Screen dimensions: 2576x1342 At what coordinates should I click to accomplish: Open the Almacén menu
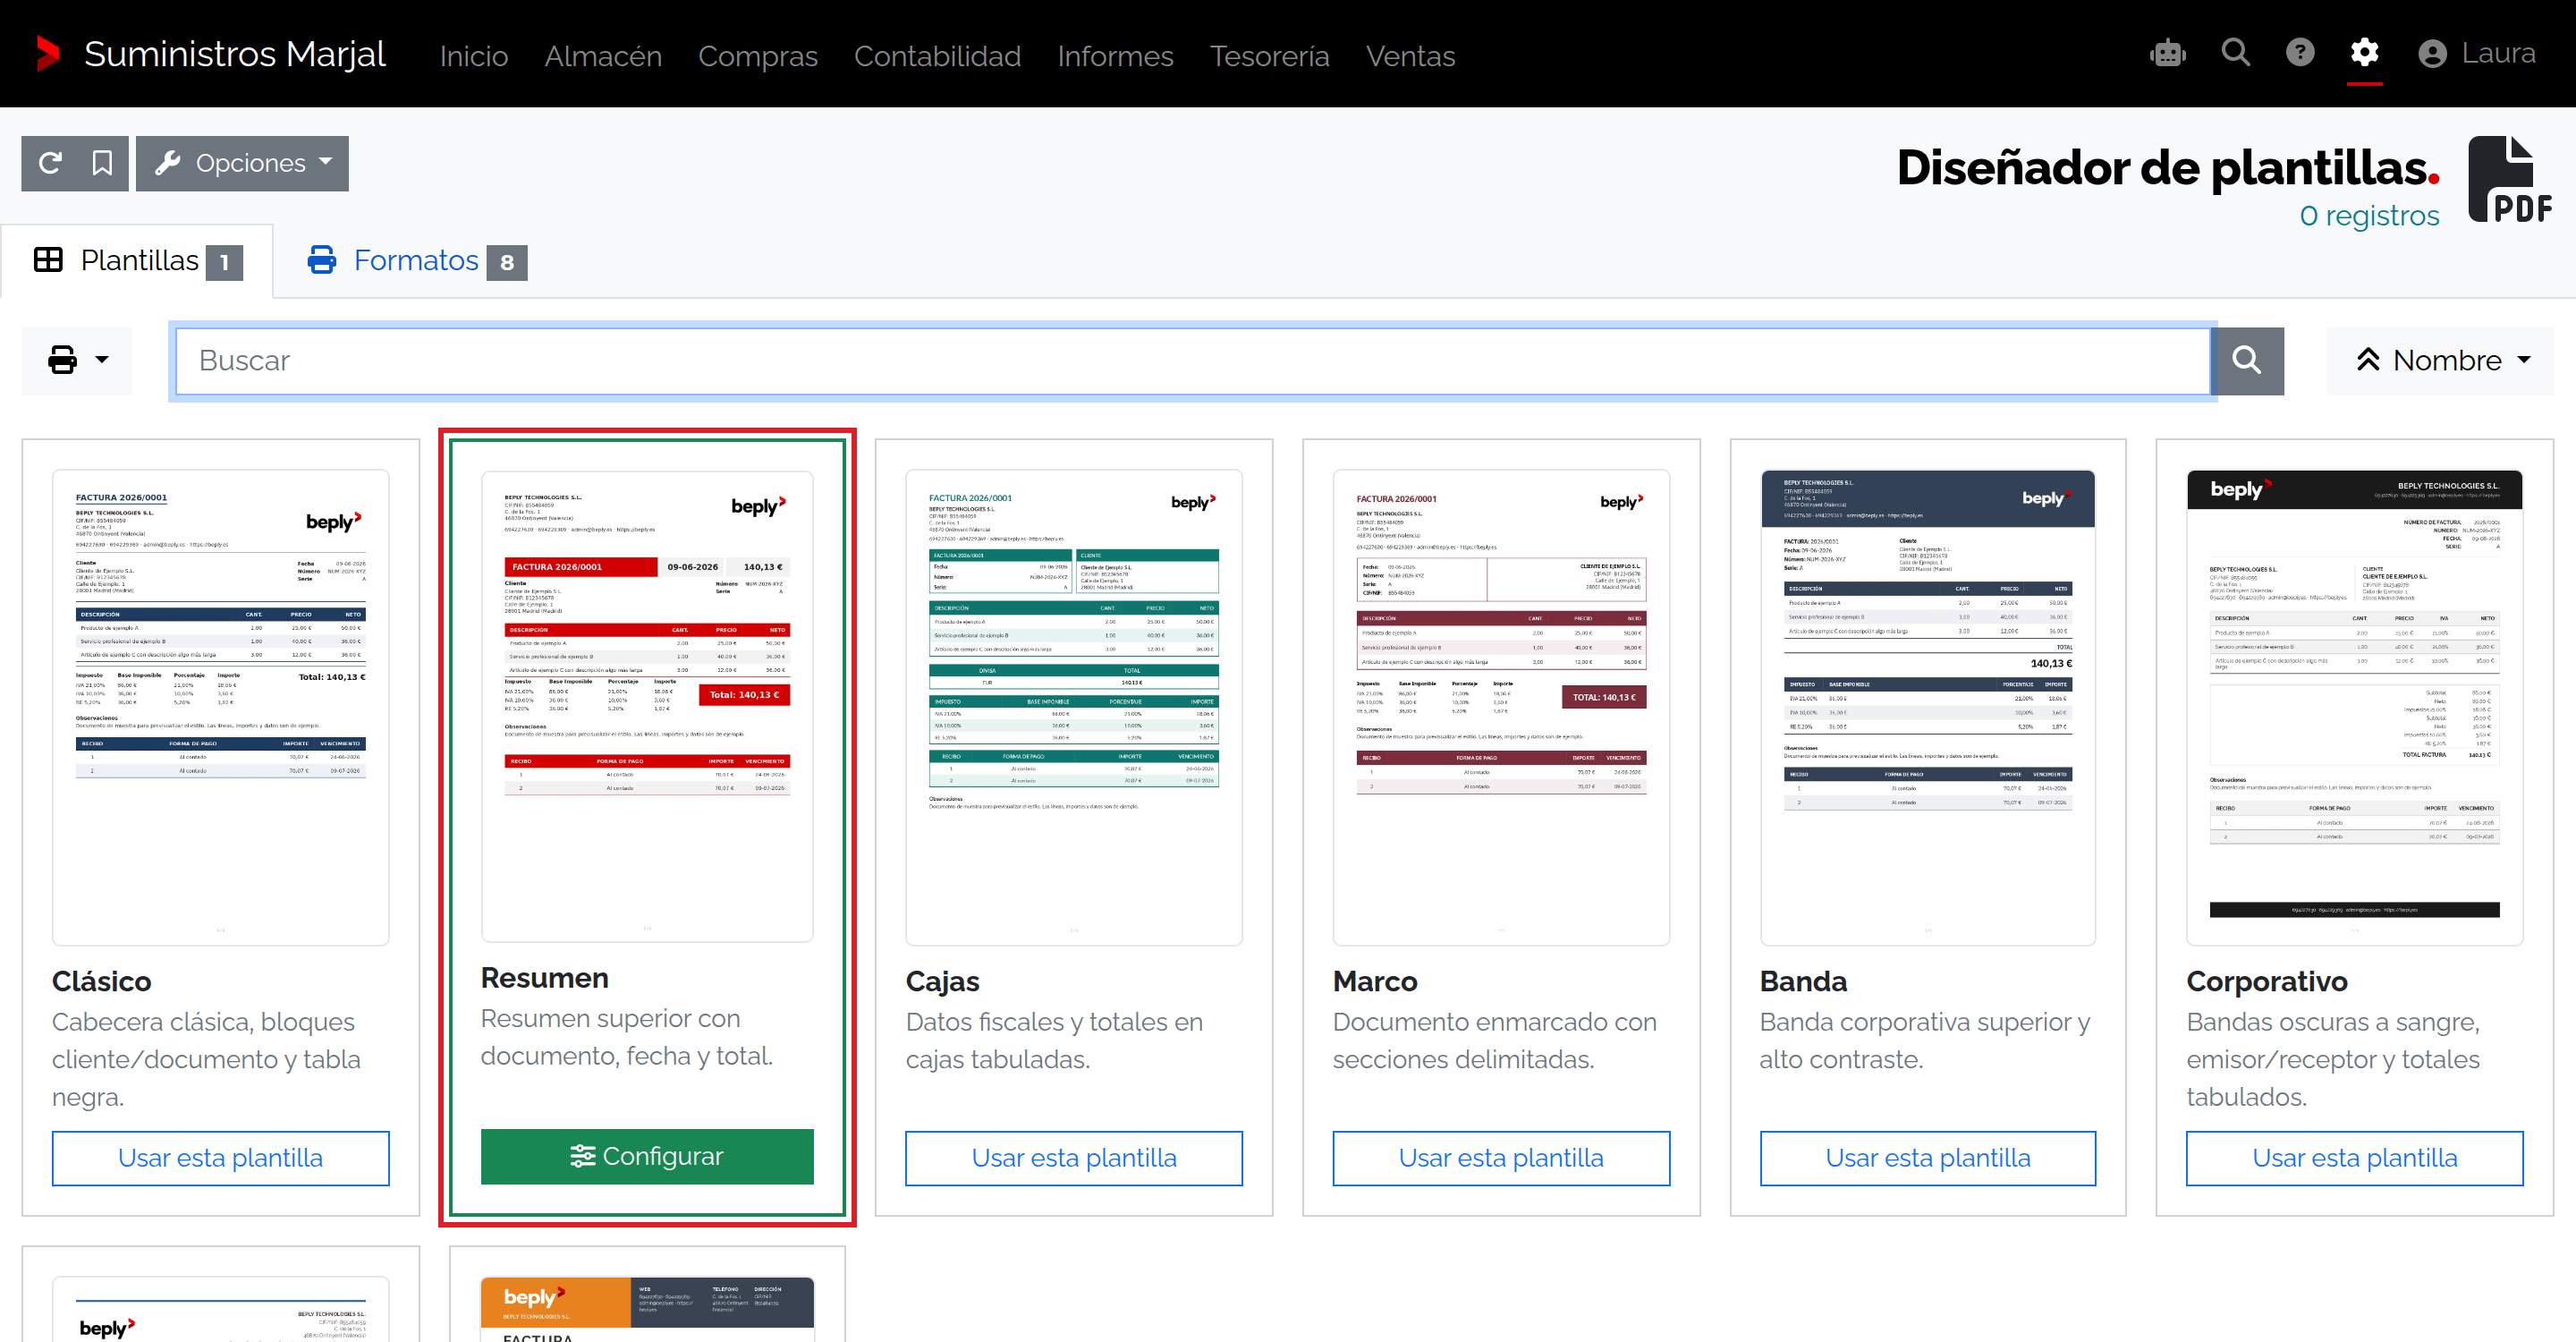tap(603, 56)
